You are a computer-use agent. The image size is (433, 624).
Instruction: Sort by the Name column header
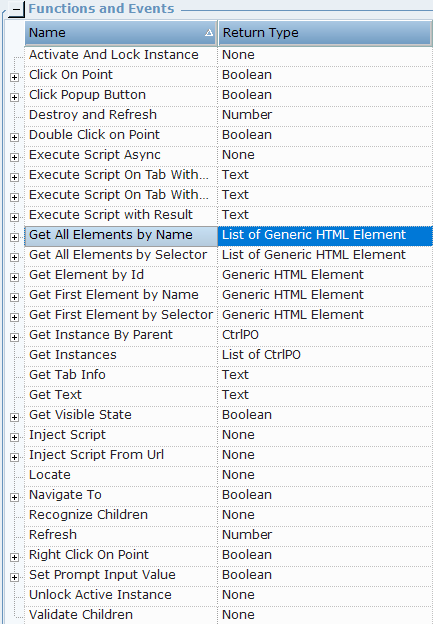coord(121,33)
